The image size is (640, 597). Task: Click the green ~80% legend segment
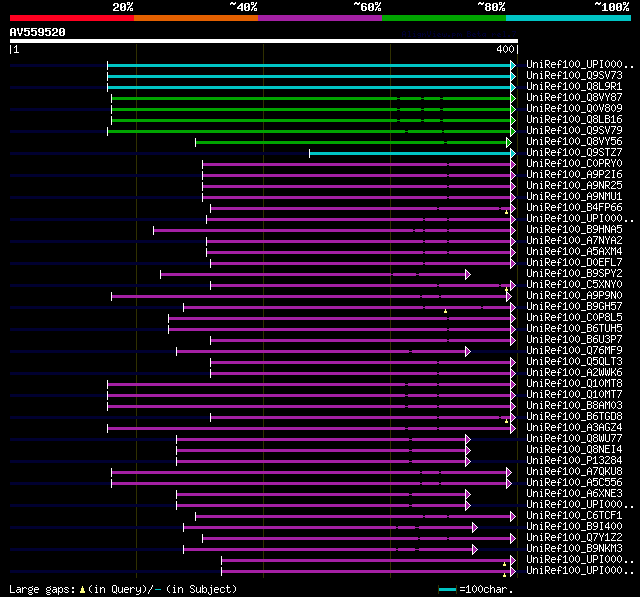click(x=444, y=18)
